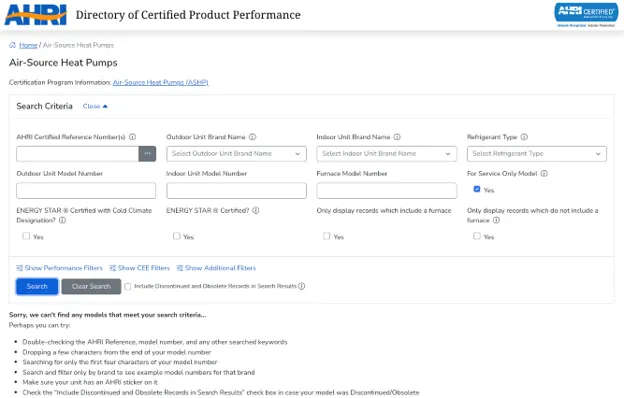
Task: Click into the Indoor Unit Model Number field
Action: click(x=236, y=191)
